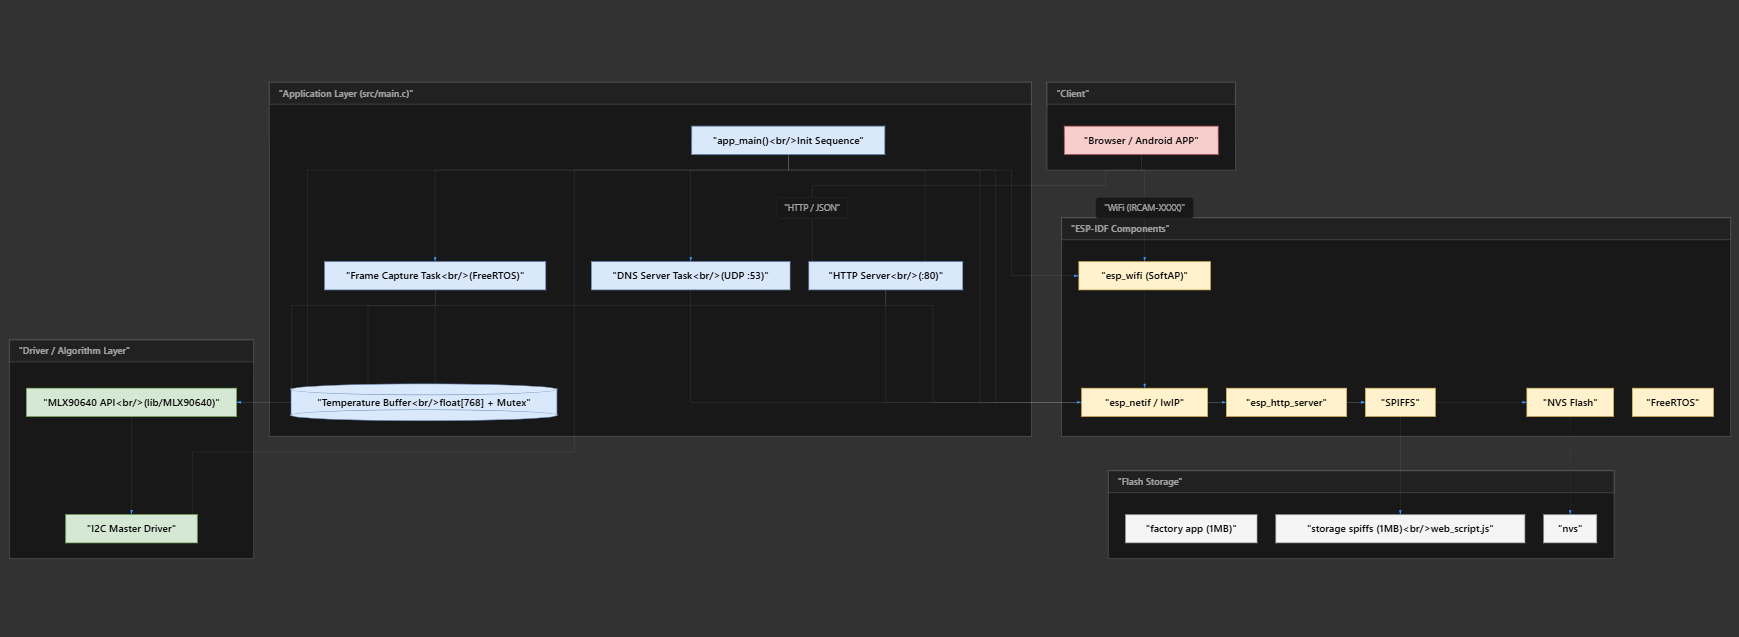Select the esp_wifi (SoftAP) node
This screenshot has width=1739, height=637.
point(1144,276)
